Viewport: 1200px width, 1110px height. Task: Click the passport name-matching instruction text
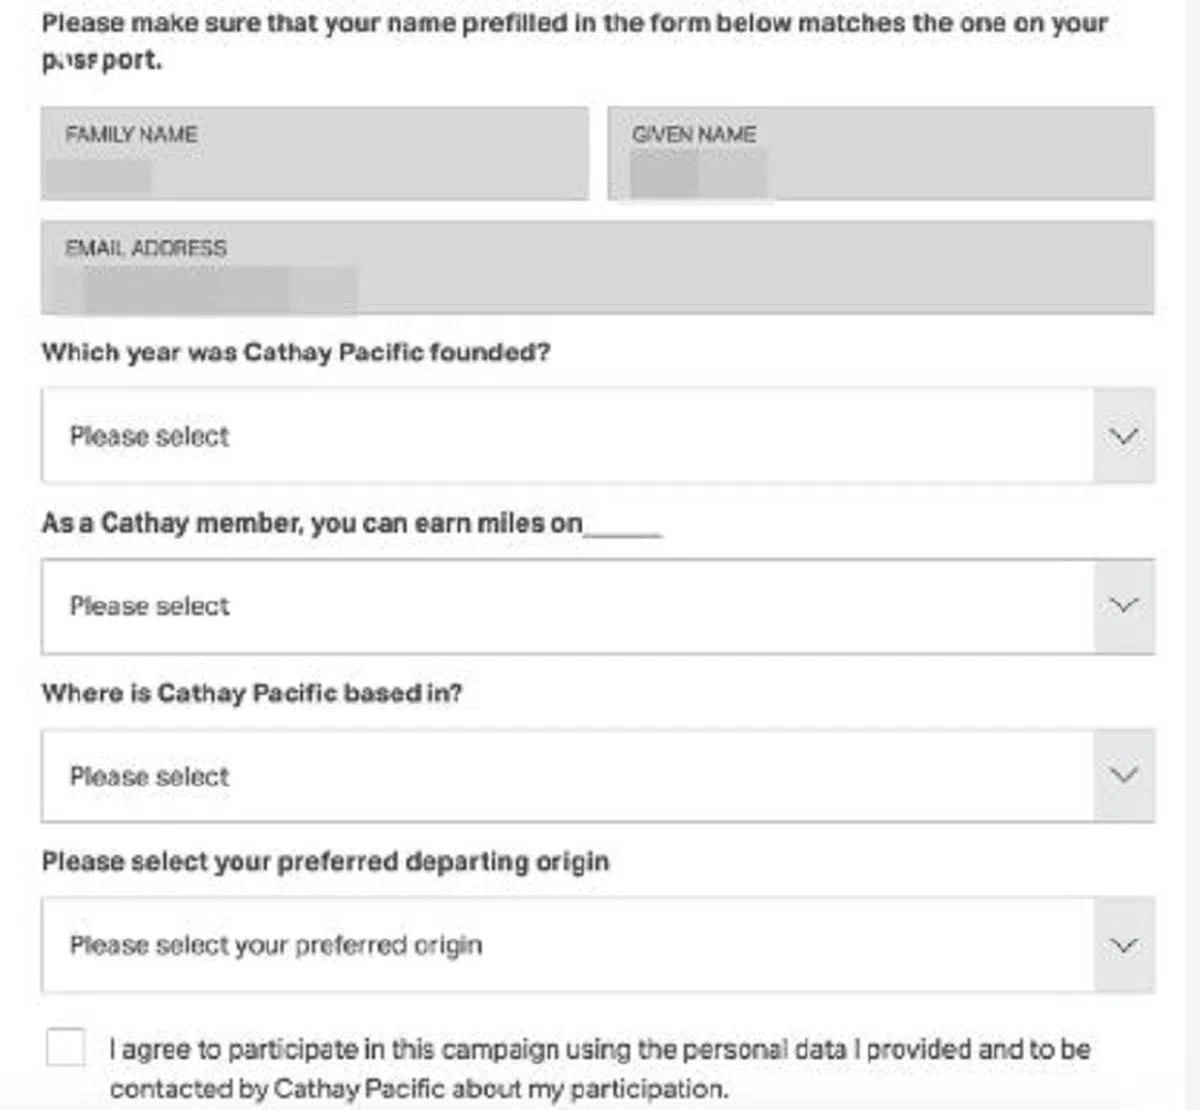click(x=574, y=24)
